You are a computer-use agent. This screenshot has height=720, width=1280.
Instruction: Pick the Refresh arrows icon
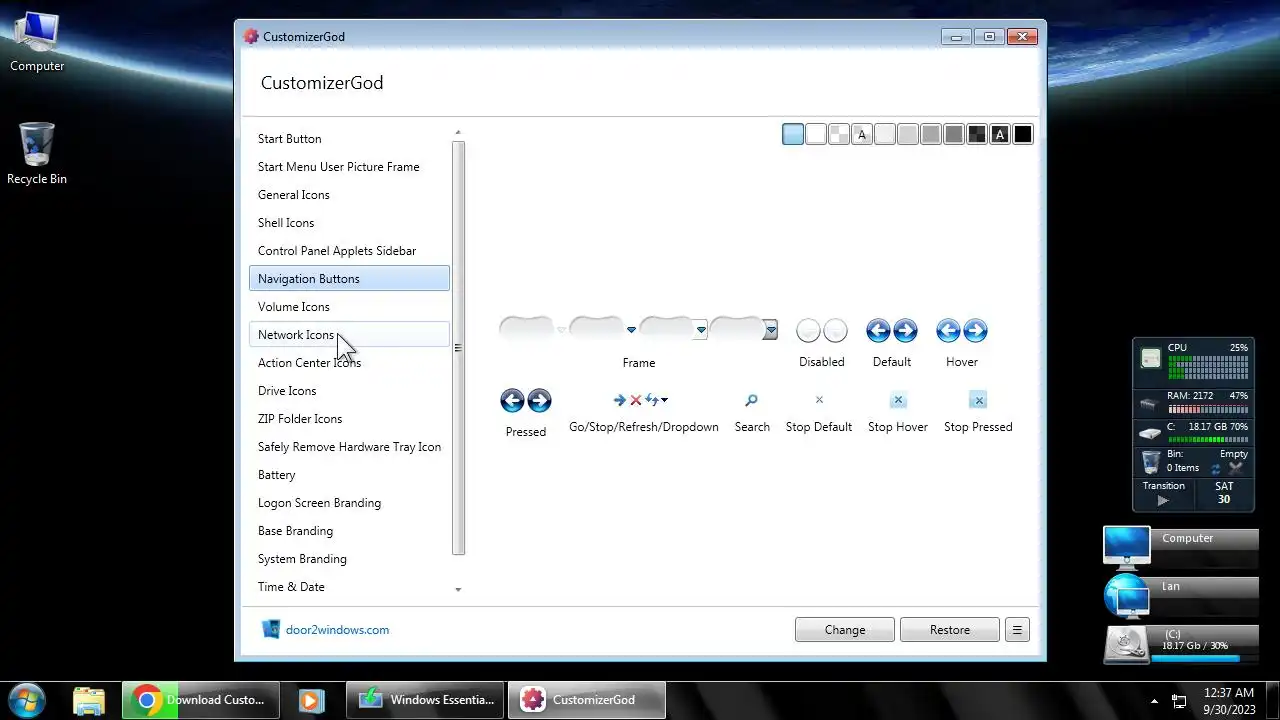[651, 400]
